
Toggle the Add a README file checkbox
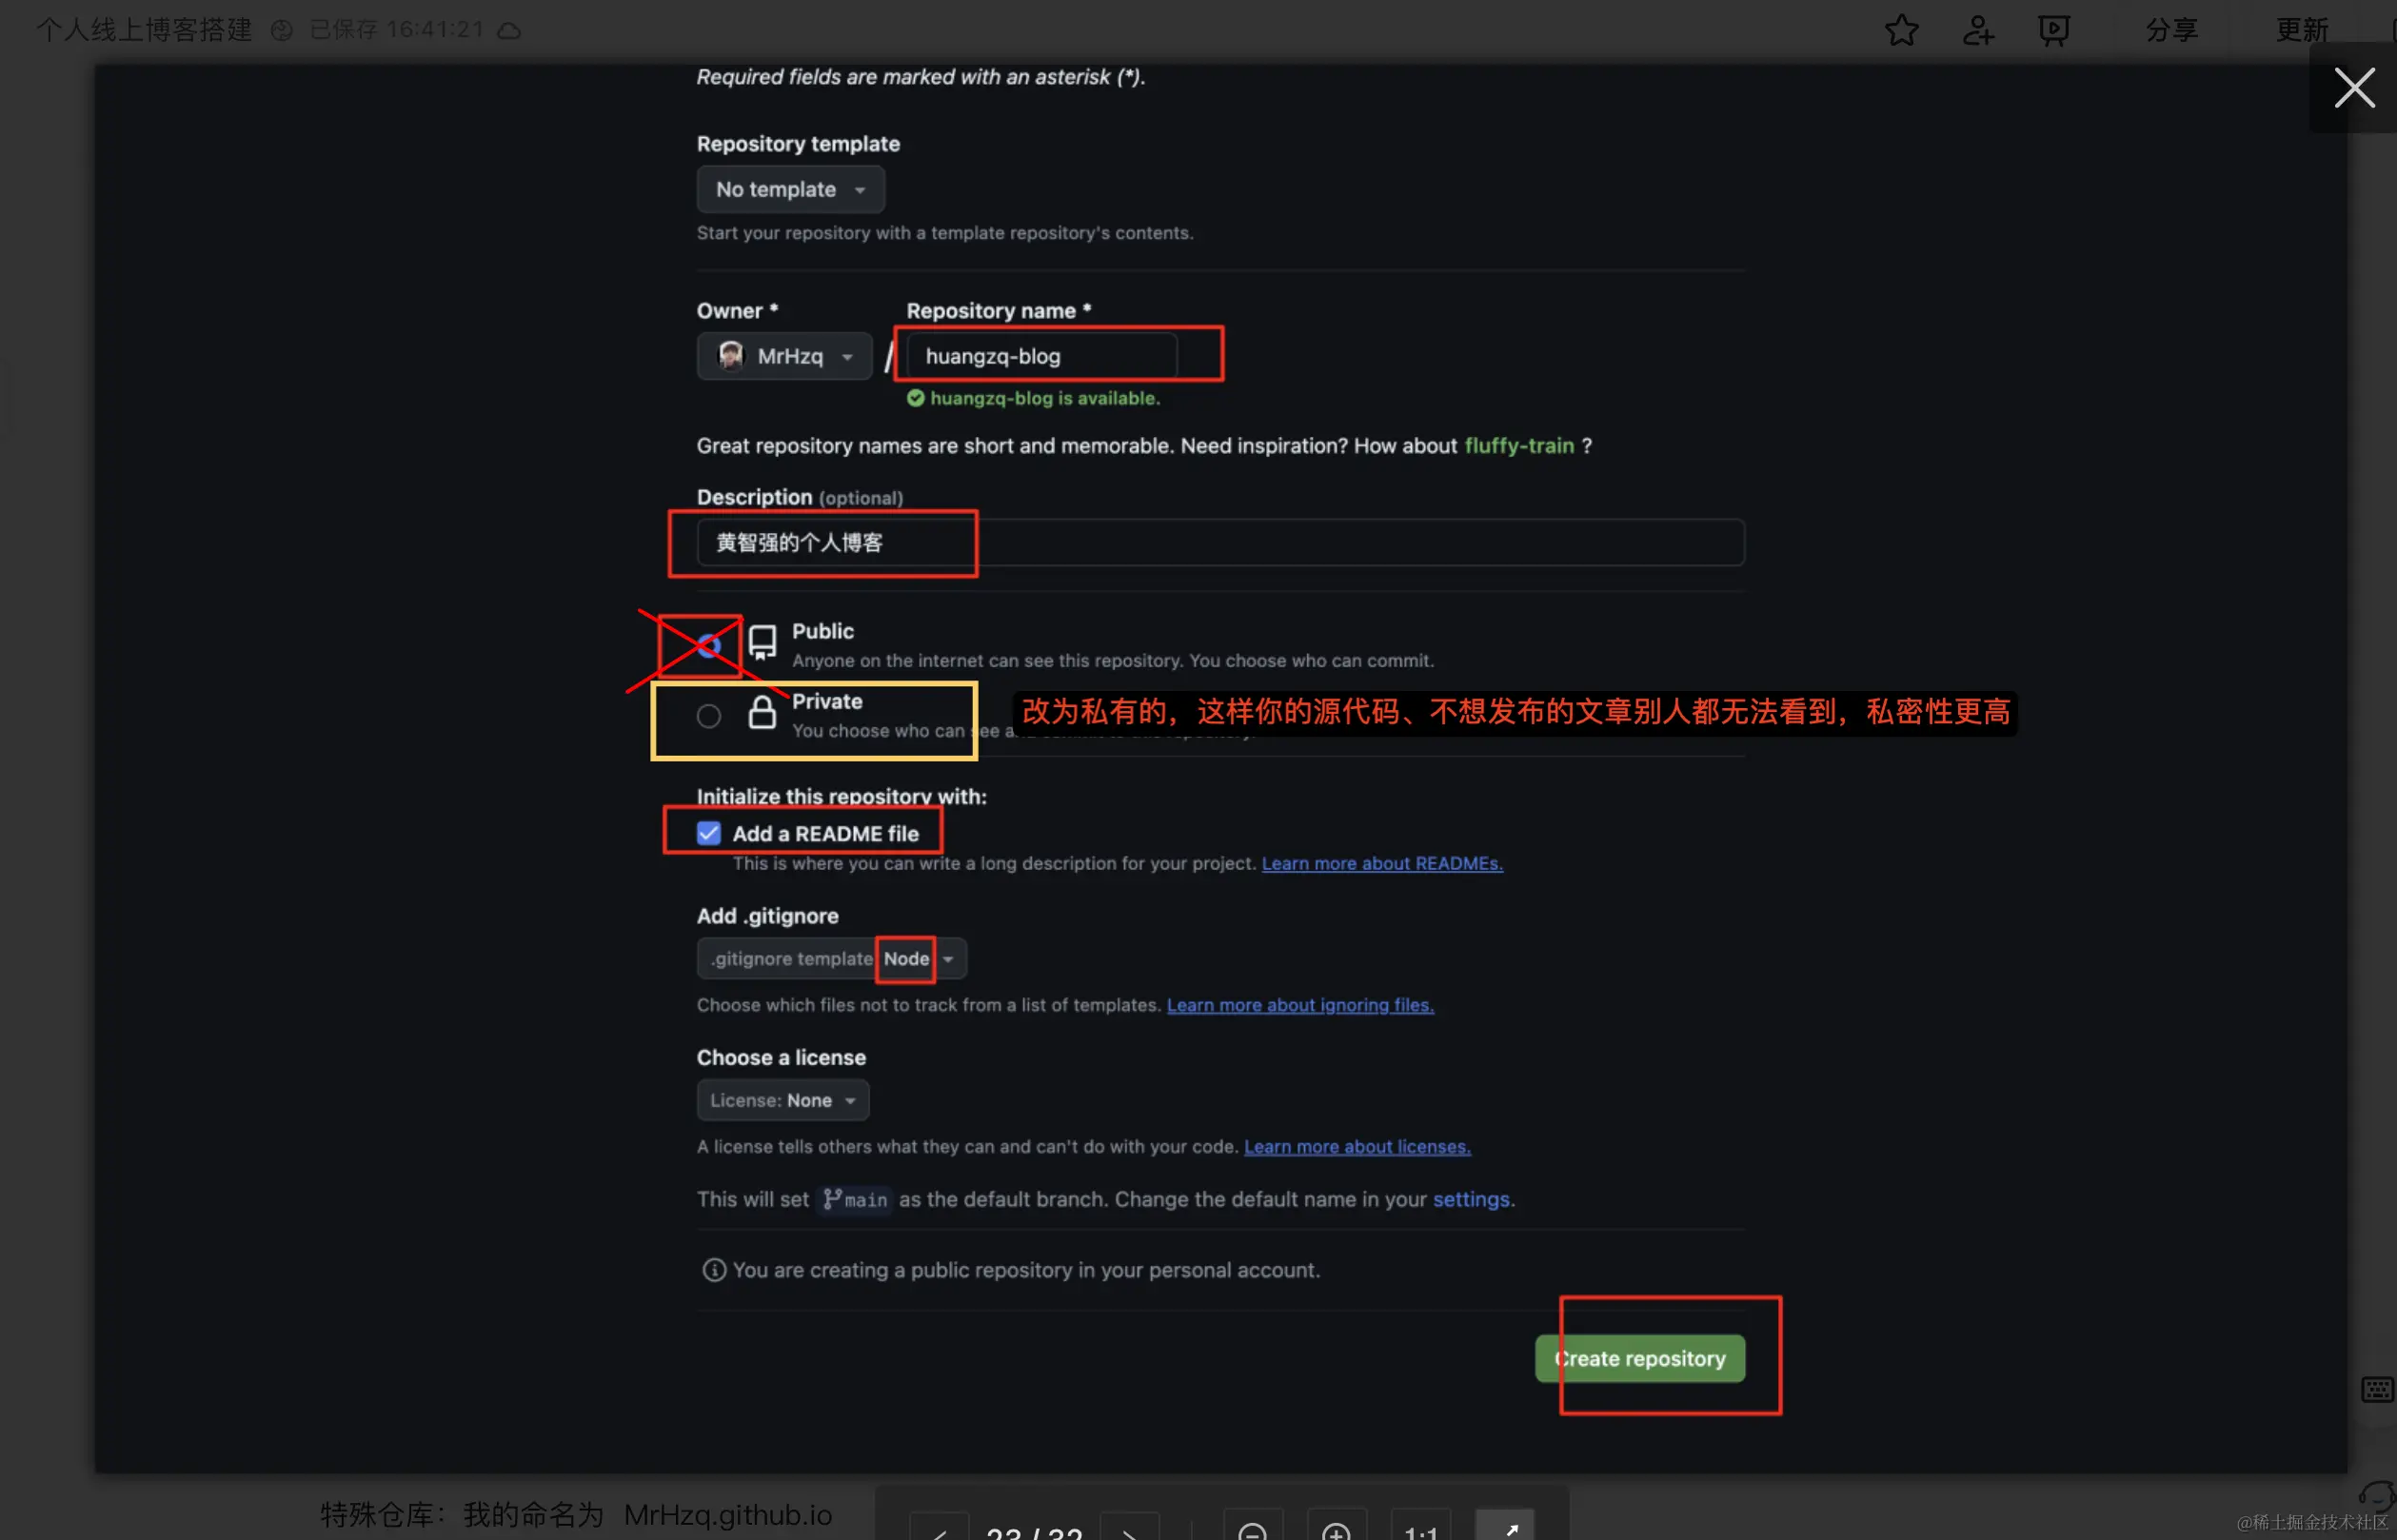click(709, 833)
